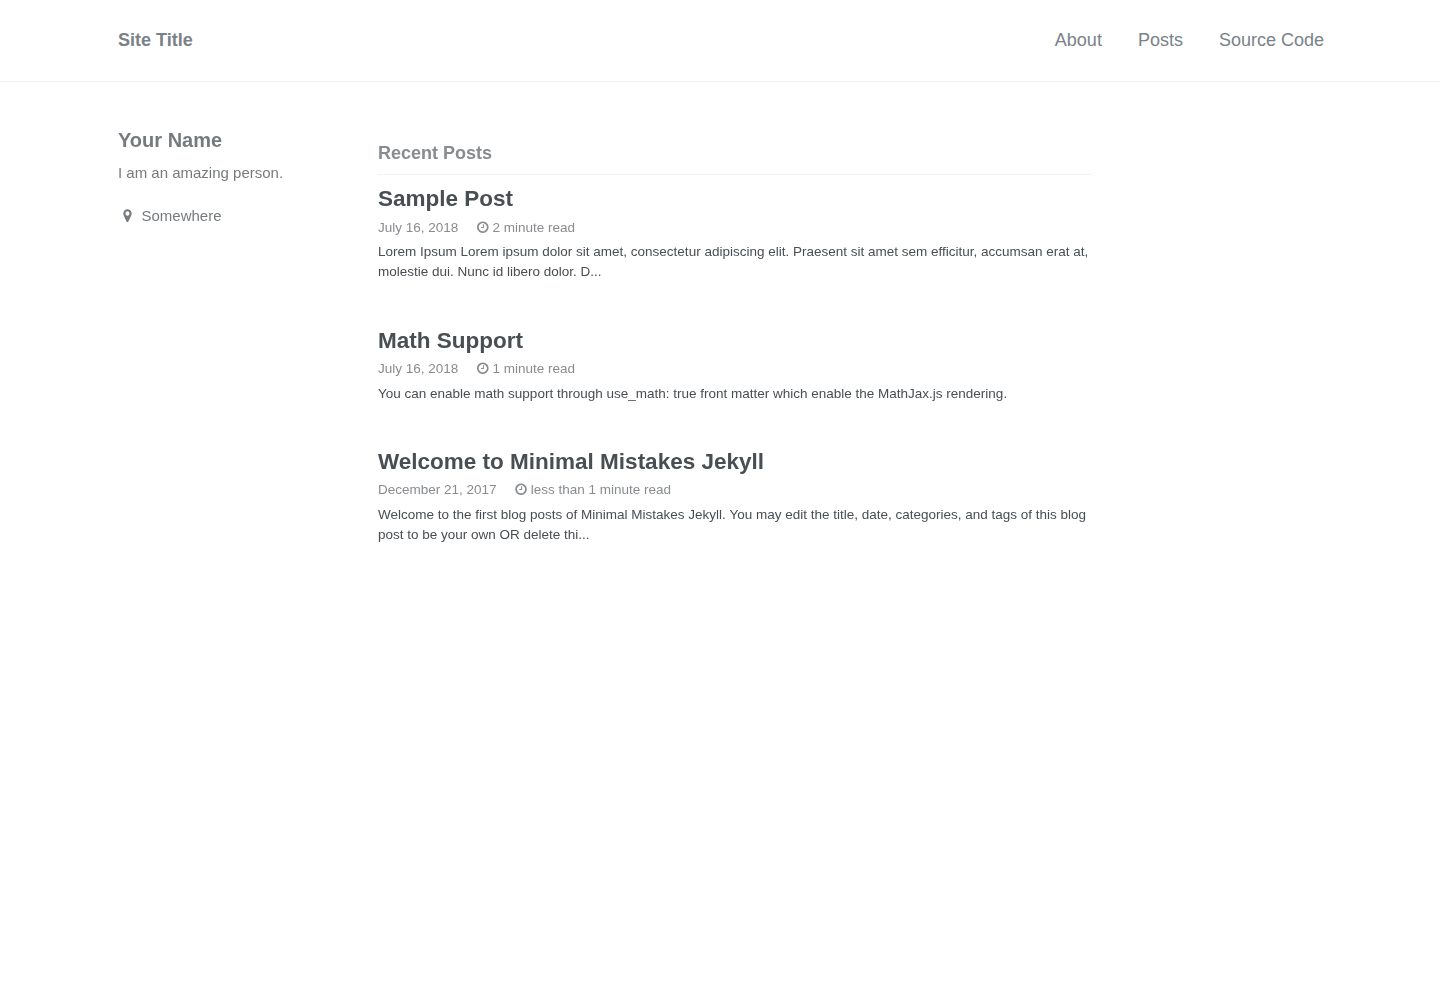Click the 'I am an amazing person.' bio text
This screenshot has height=1000, width=1440.
click(x=200, y=173)
